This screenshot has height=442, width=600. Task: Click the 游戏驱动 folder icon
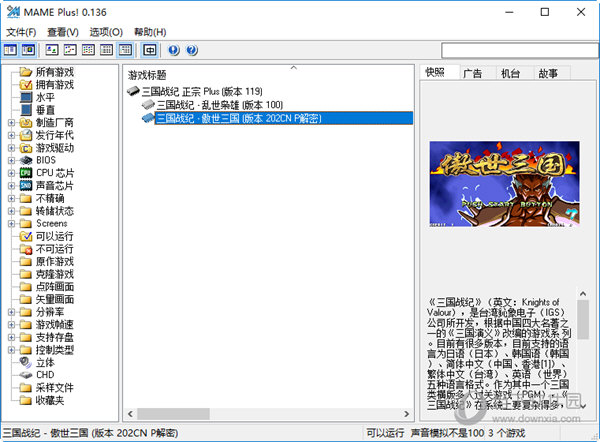[26, 148]
